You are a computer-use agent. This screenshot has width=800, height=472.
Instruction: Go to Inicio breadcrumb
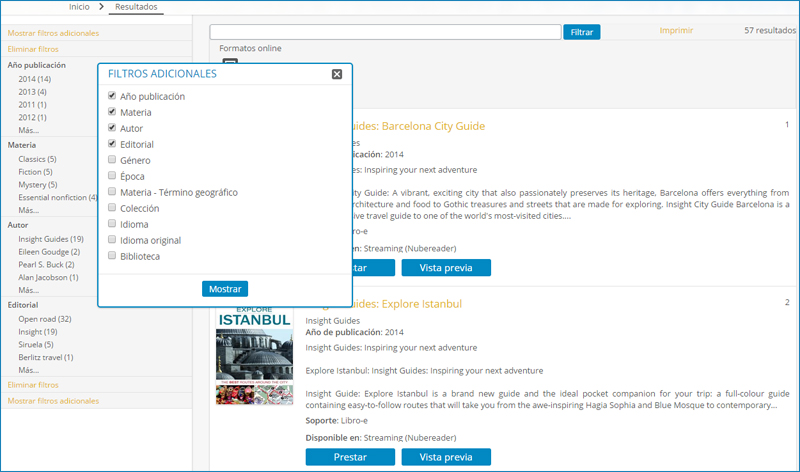point(79,7)
